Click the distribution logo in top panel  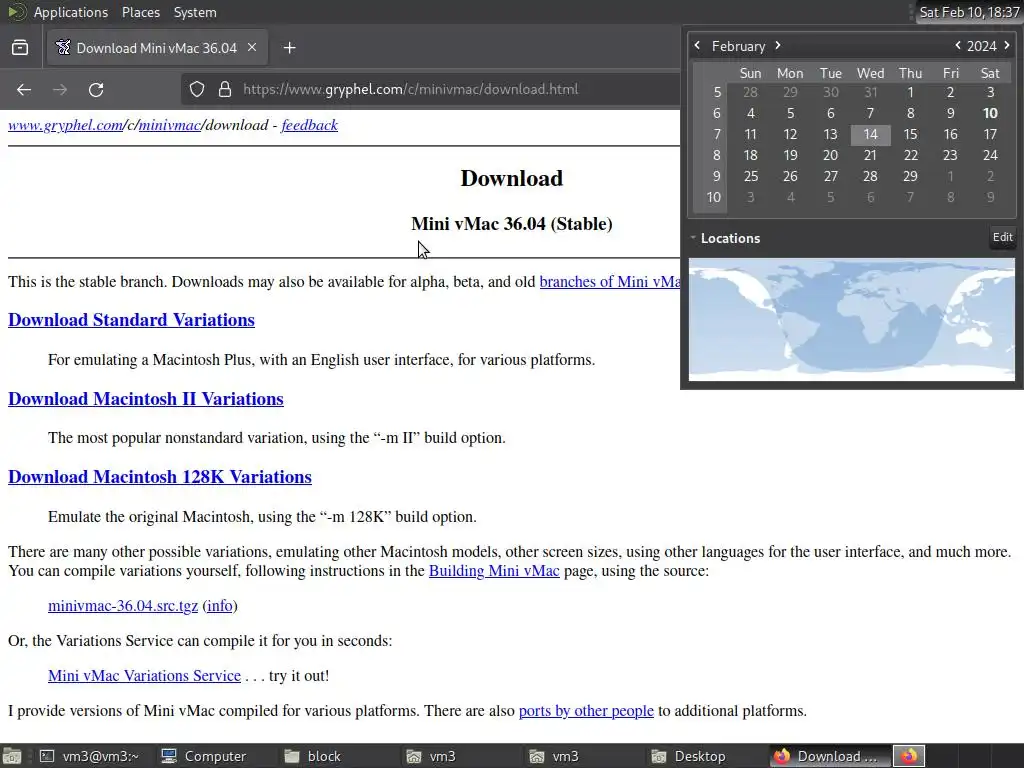coord(16,12)
